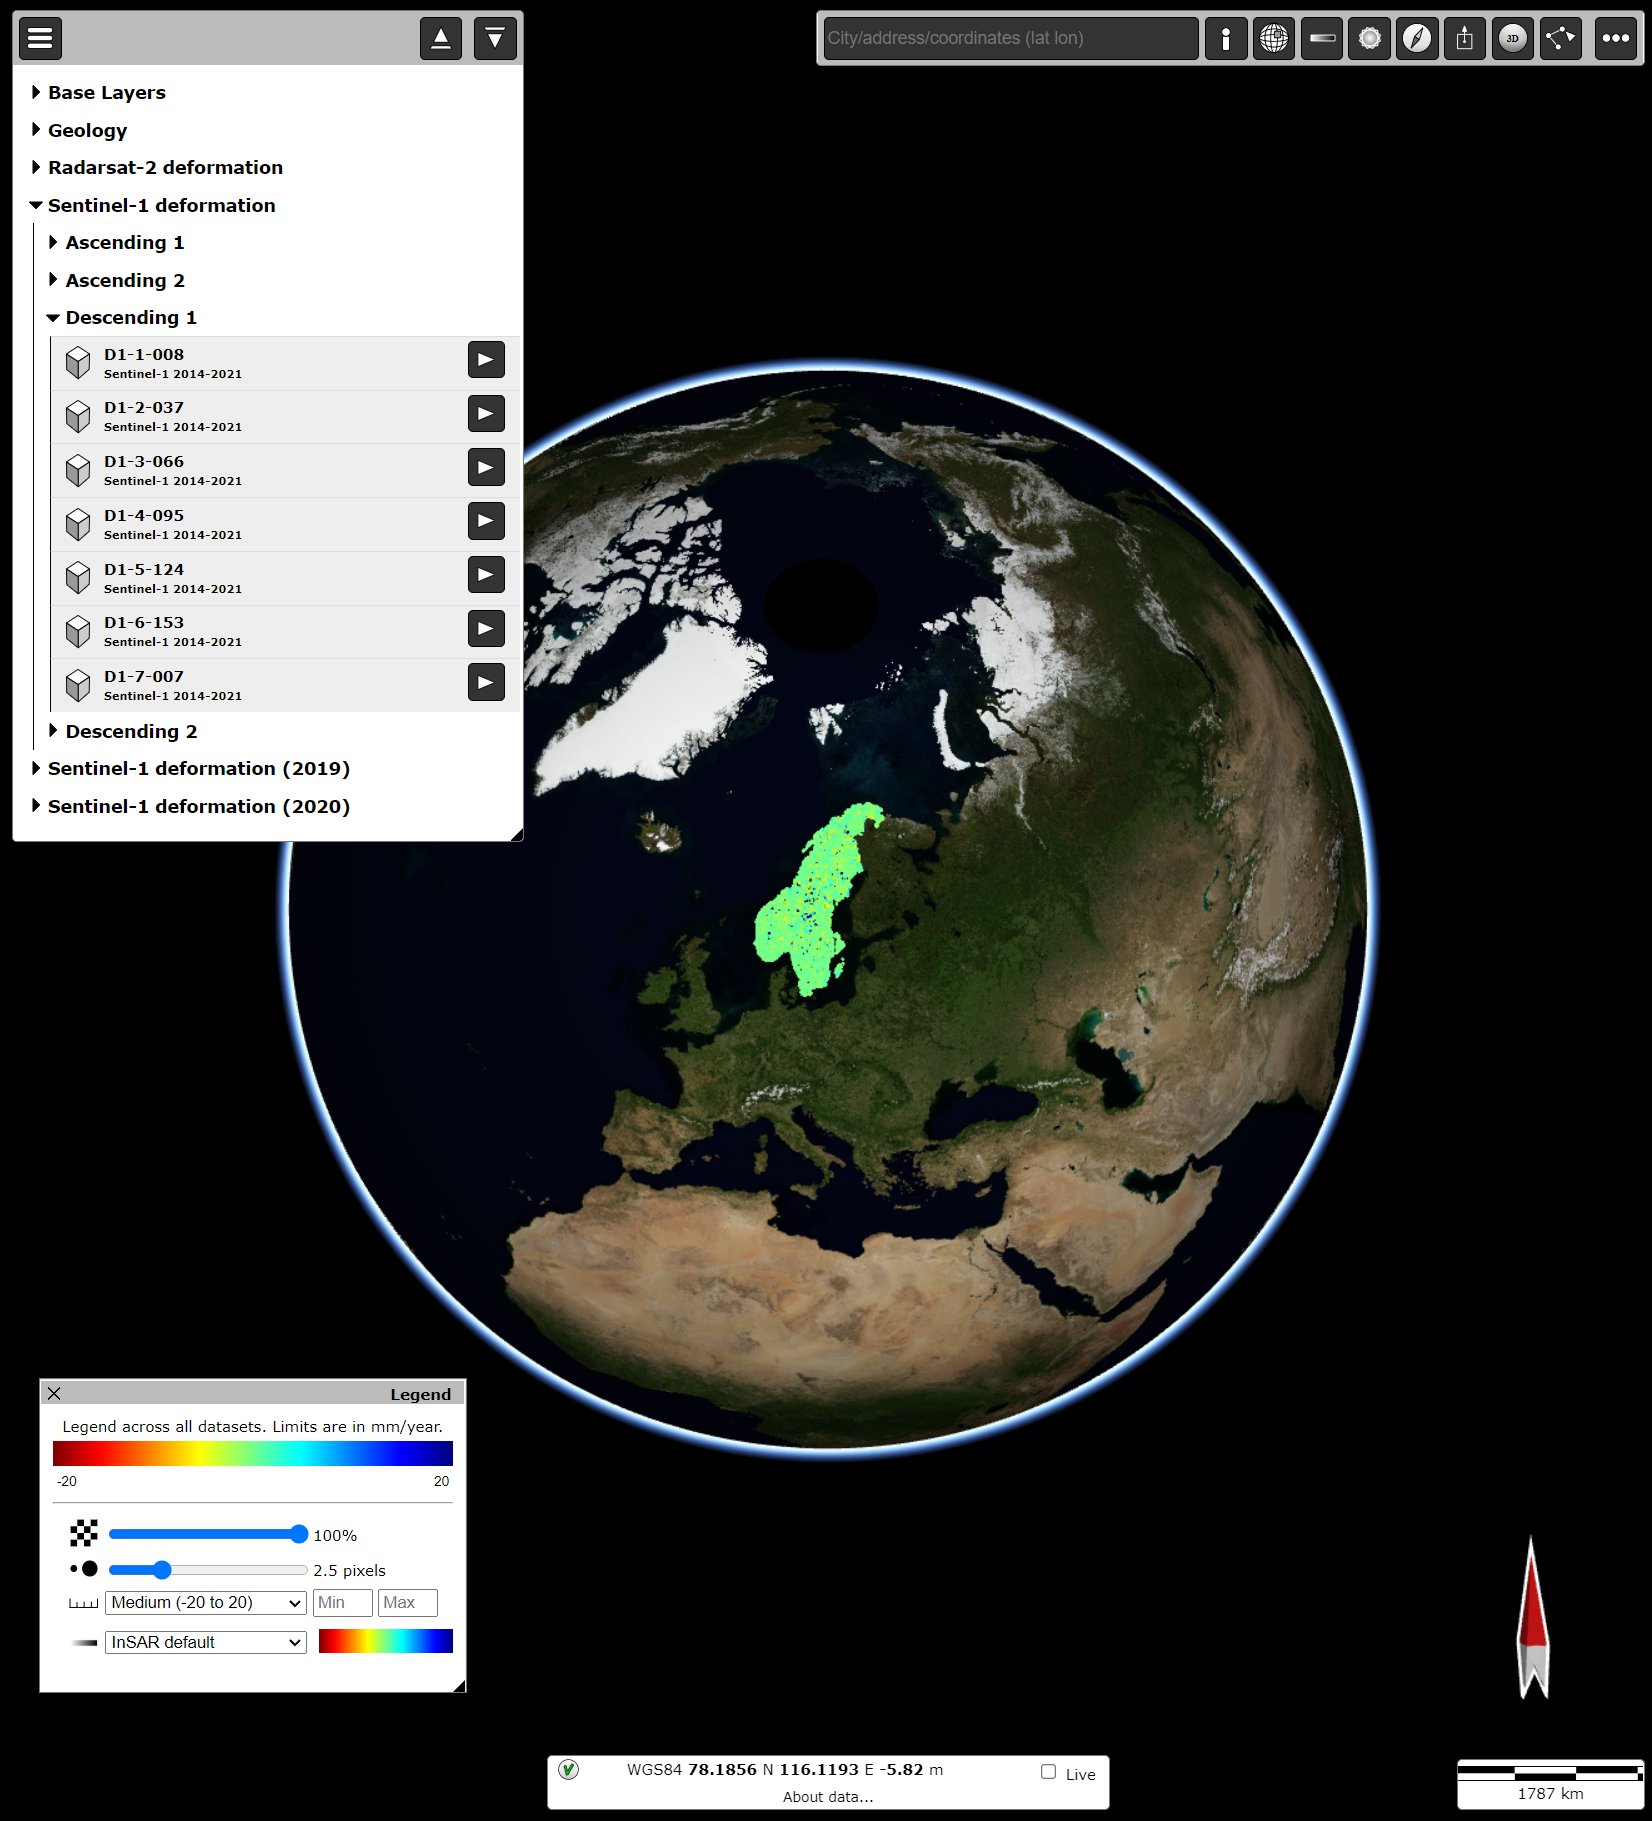Open the share/export toolbar icon

point(1464,39)
